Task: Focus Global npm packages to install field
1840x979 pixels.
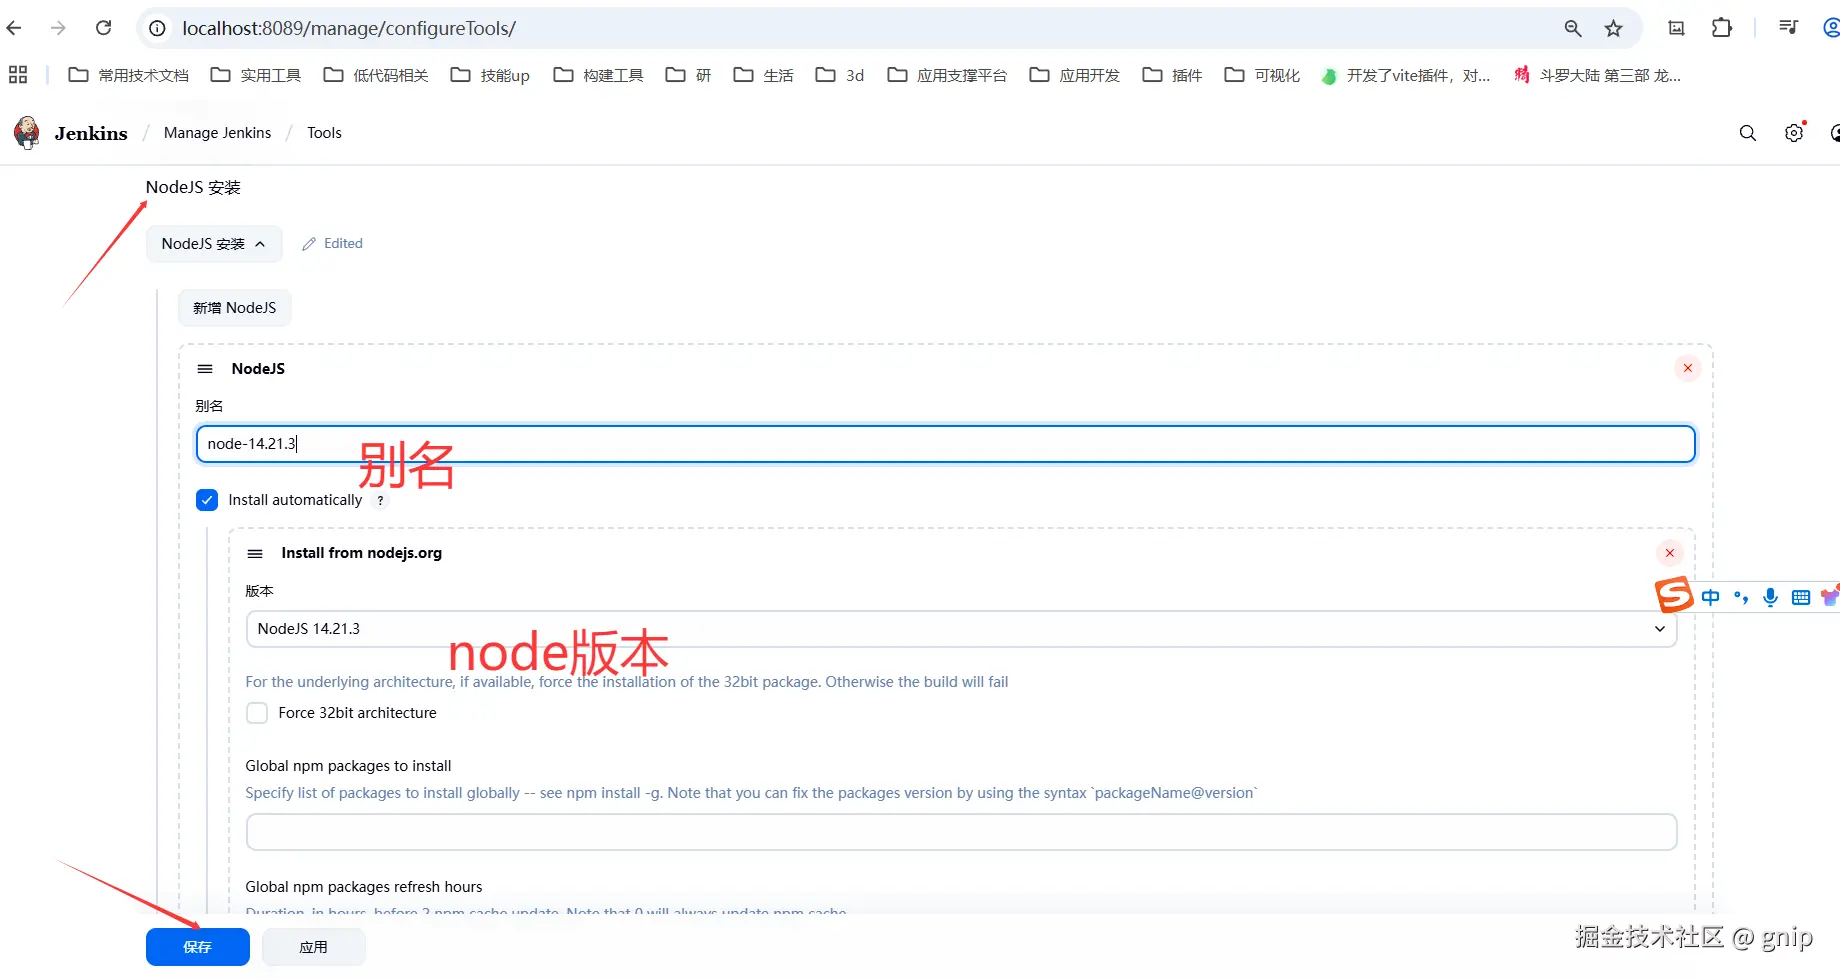Action: (x=961, y=832)
